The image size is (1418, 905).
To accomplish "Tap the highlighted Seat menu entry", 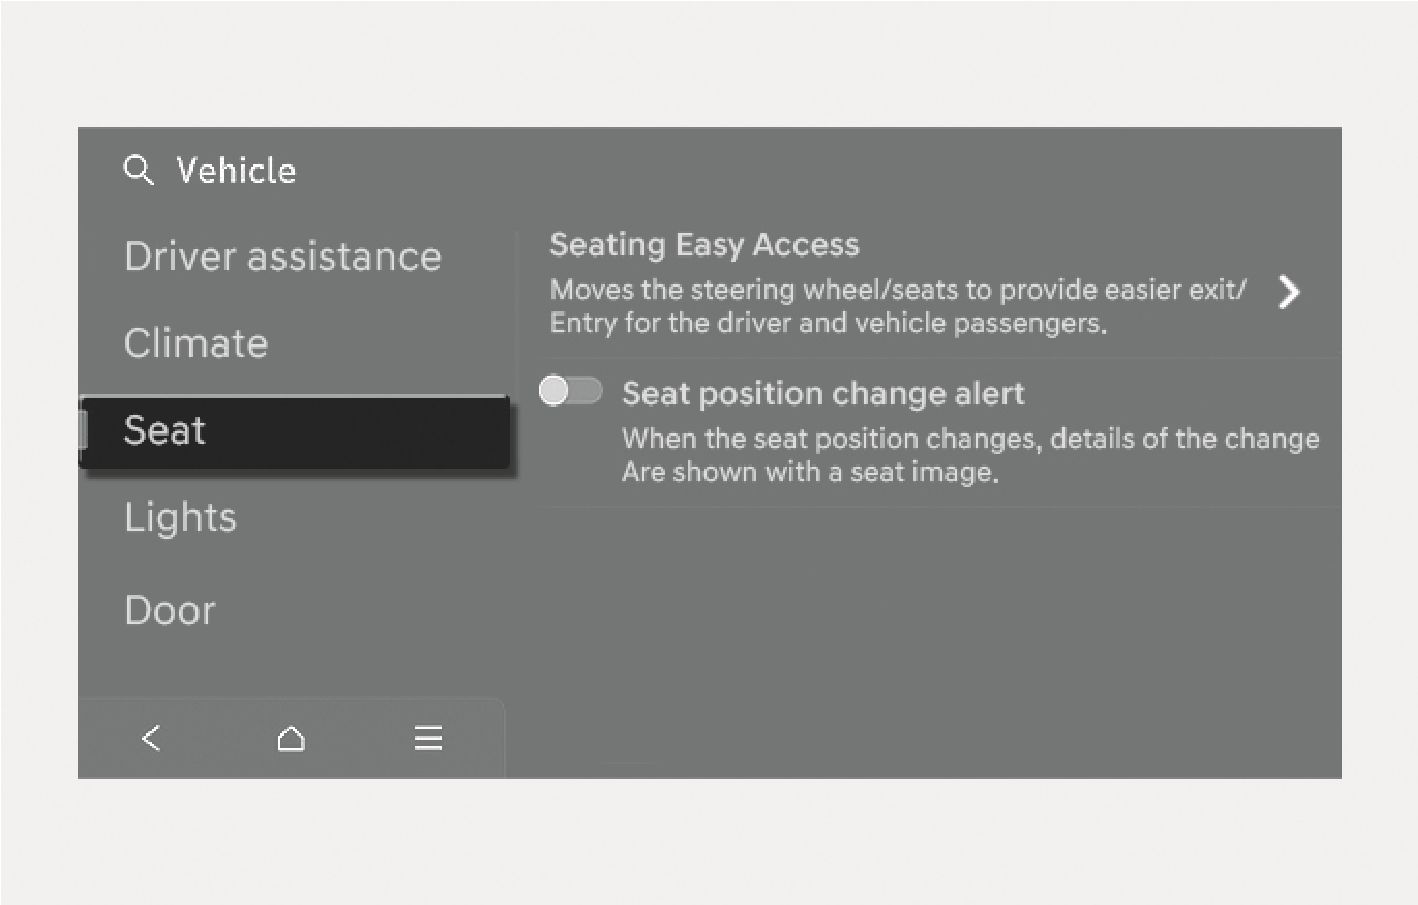I will [x=164, y=431].
